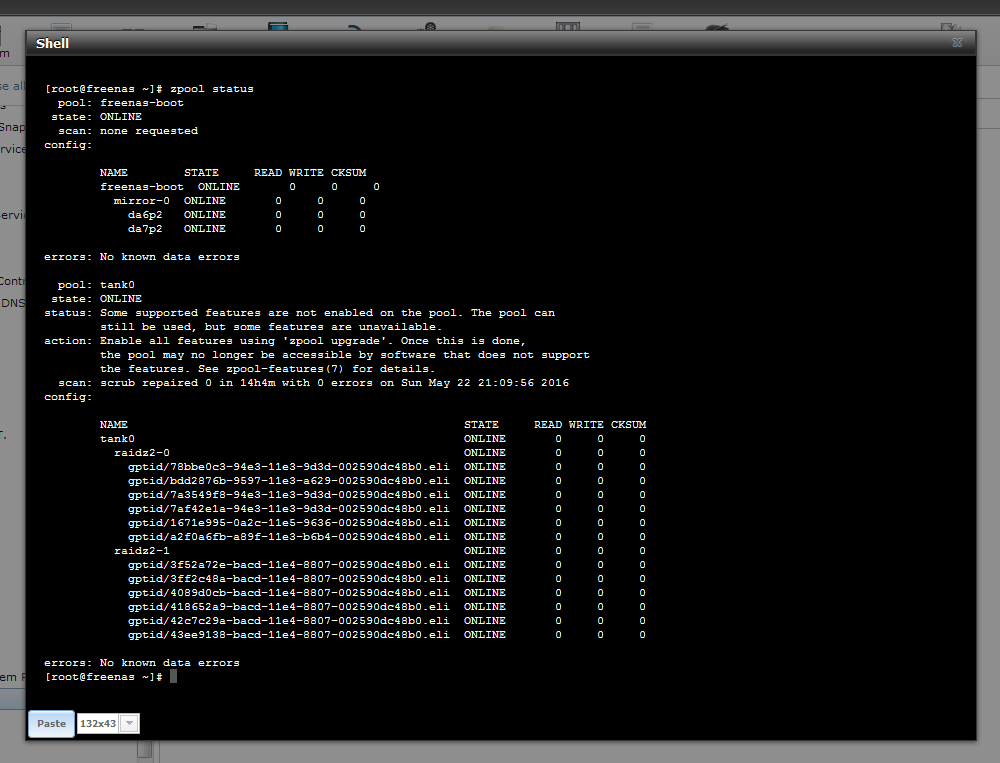Screen dimensions: 1000x763
Task: Click the 'pool: tank0' line
Action: pyautogui.click(x=96, y=285)
